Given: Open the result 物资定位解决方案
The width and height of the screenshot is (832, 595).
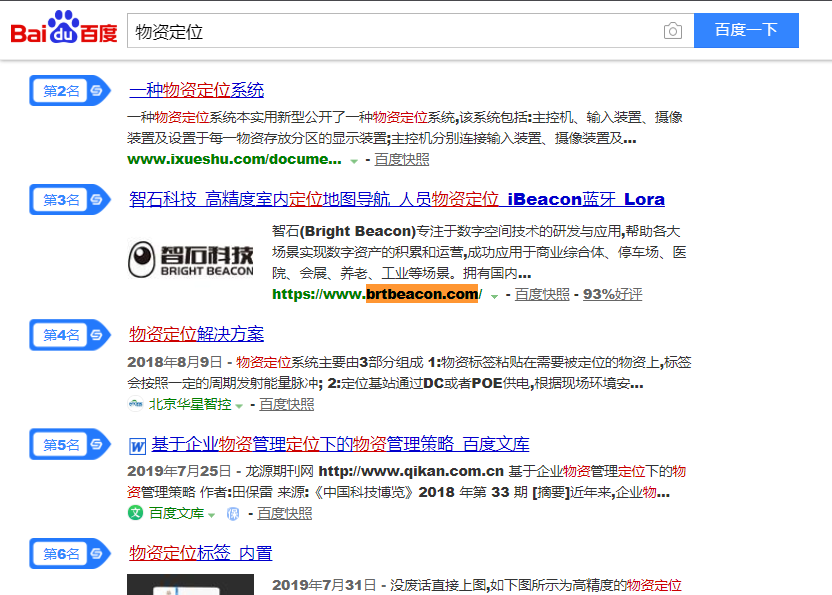Looking at the screenshot, I should (196, 334).
